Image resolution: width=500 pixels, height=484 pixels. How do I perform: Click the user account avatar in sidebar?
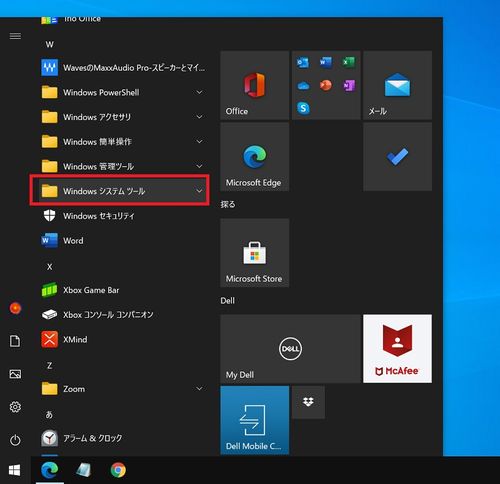[x=15, y=308]
